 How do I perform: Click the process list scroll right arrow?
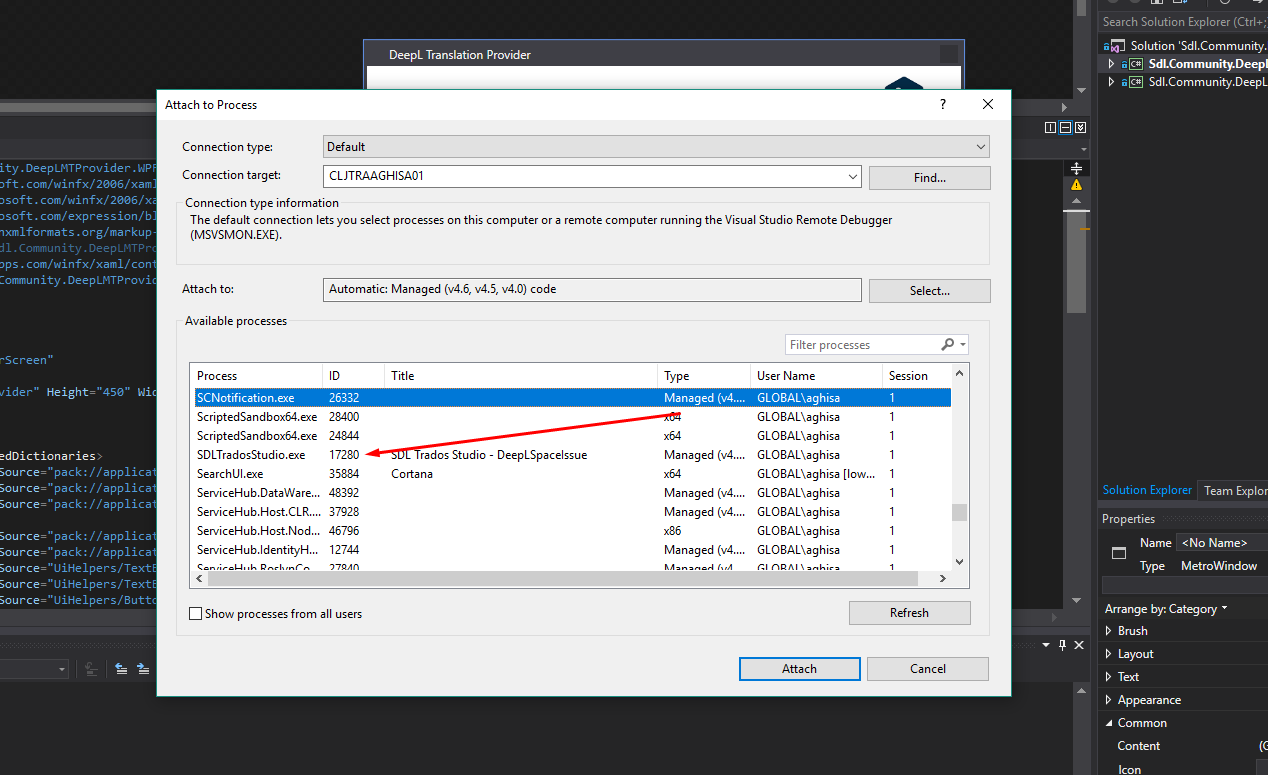pyautogui.click(x=942, y=579)
